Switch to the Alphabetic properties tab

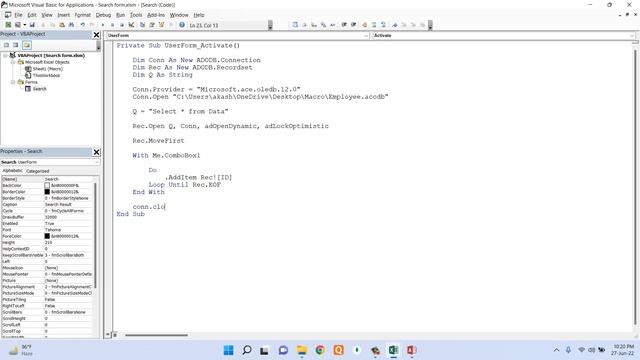point(13,171)
